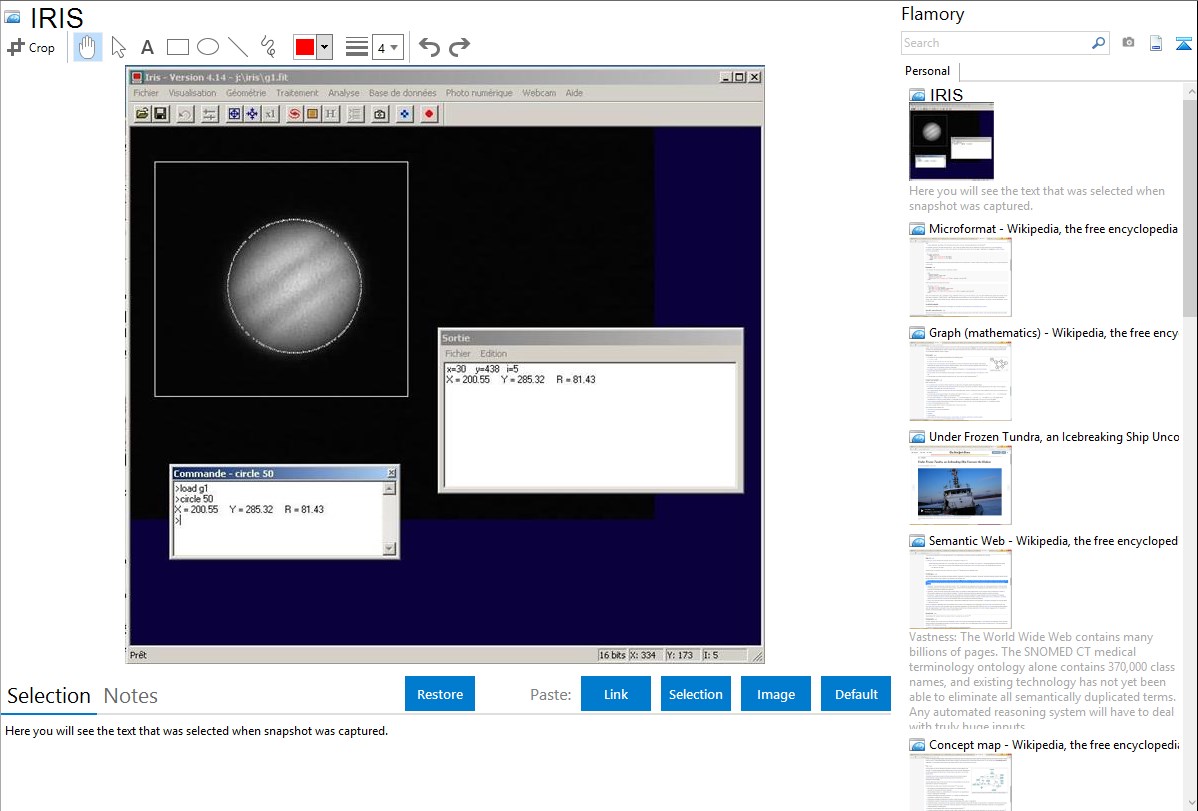This screenshot has width=1198, height=811.
Task: Click the magnifier search icon
Action: coord(1098,43)
